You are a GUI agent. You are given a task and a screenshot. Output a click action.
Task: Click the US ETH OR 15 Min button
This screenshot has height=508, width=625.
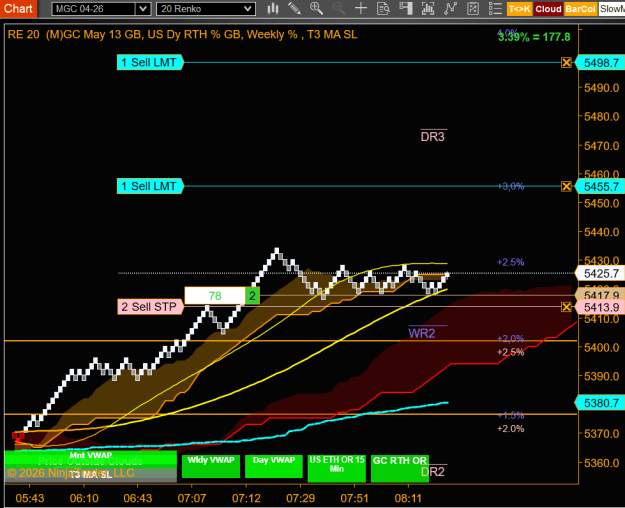[x=337, y=469]
